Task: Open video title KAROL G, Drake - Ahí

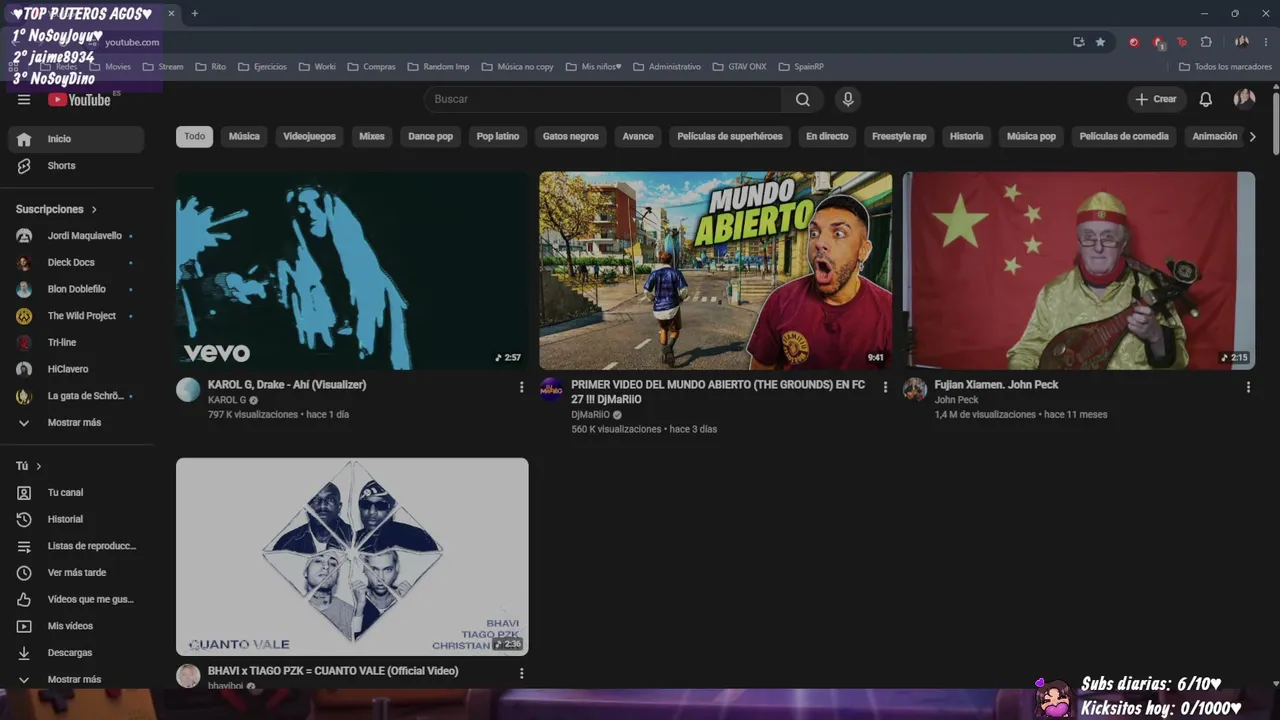Action: coord(287,385)
